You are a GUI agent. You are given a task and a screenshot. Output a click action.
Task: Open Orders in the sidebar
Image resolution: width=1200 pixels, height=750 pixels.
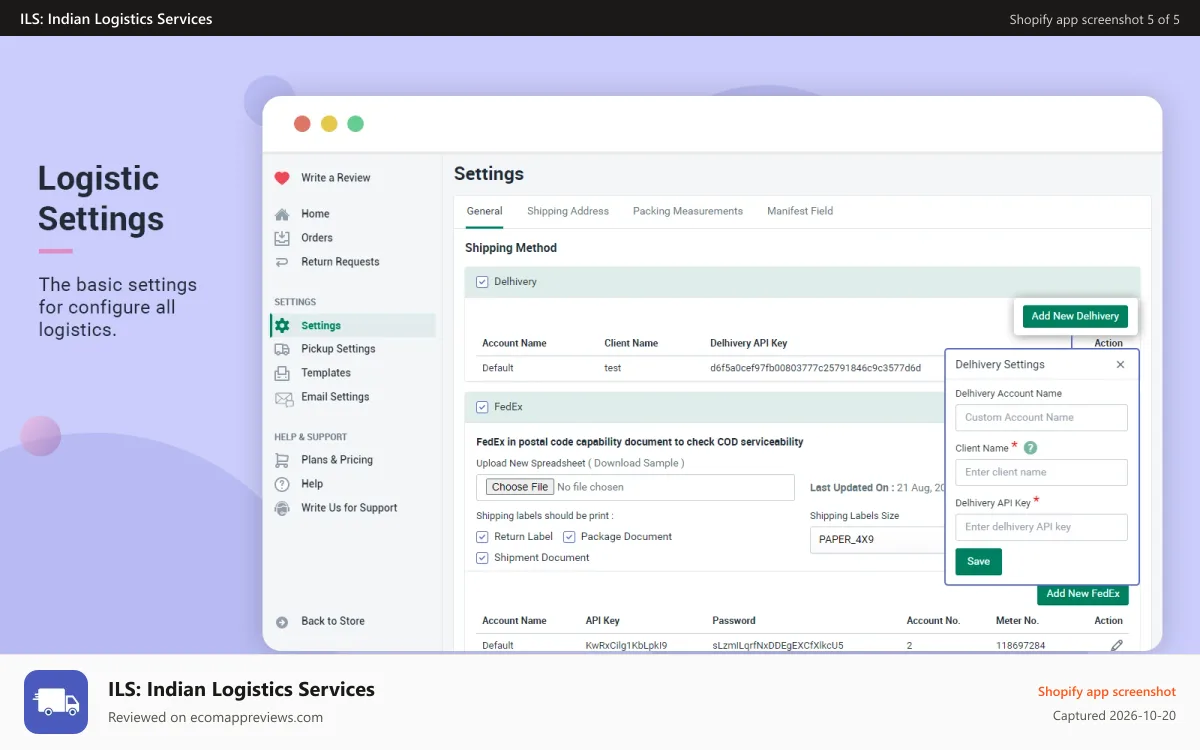(317, 238)
